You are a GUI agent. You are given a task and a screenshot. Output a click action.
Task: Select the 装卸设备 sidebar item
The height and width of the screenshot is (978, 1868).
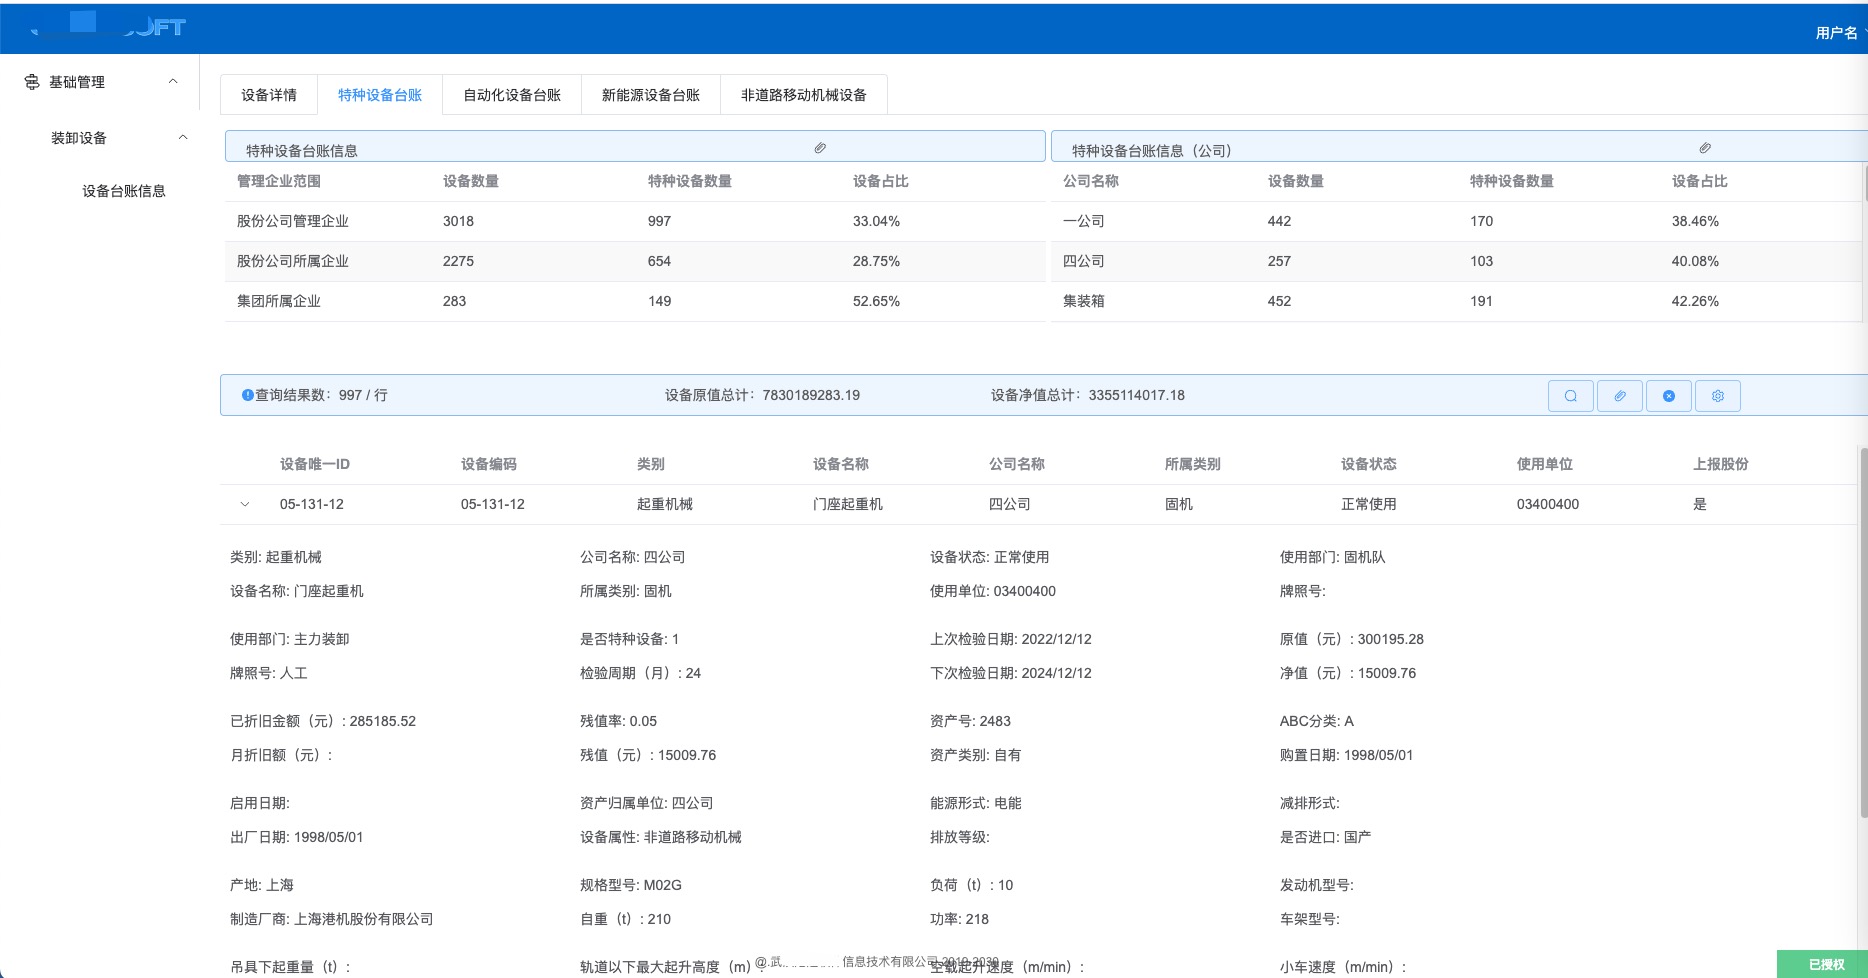tap(79, 138)
